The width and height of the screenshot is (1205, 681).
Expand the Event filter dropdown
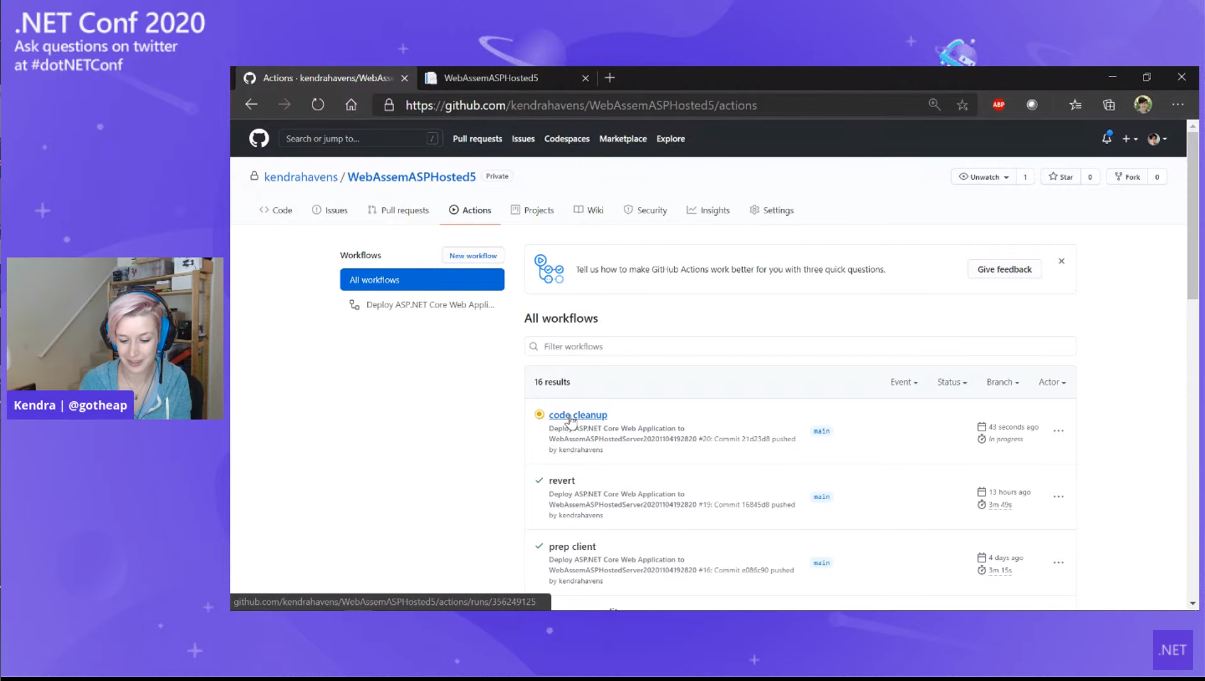(x=903, y=382)
